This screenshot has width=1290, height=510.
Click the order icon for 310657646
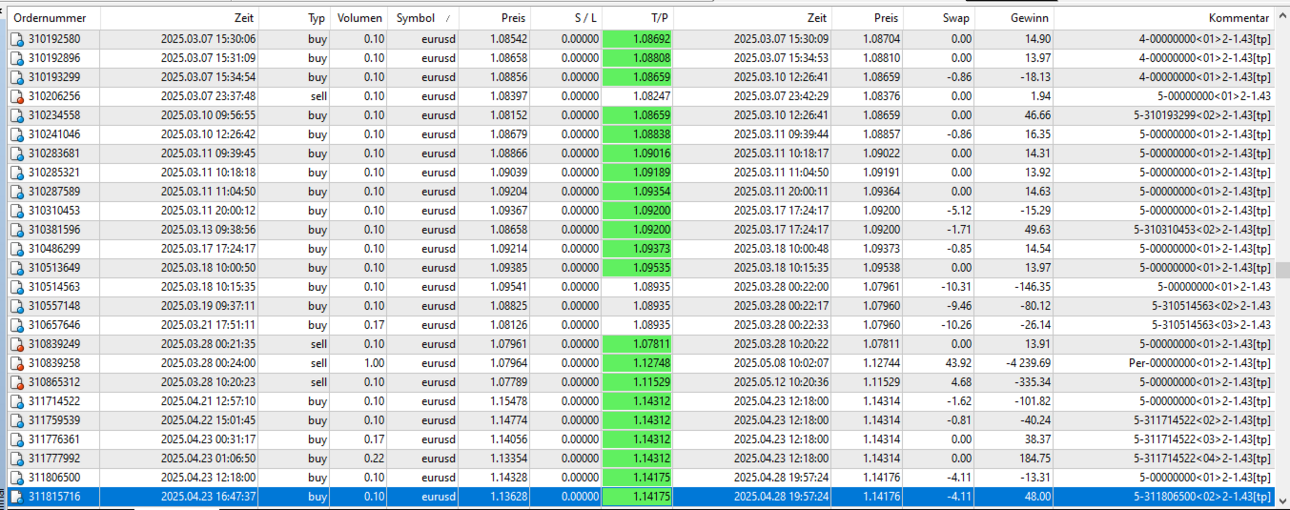click(17, 324)
